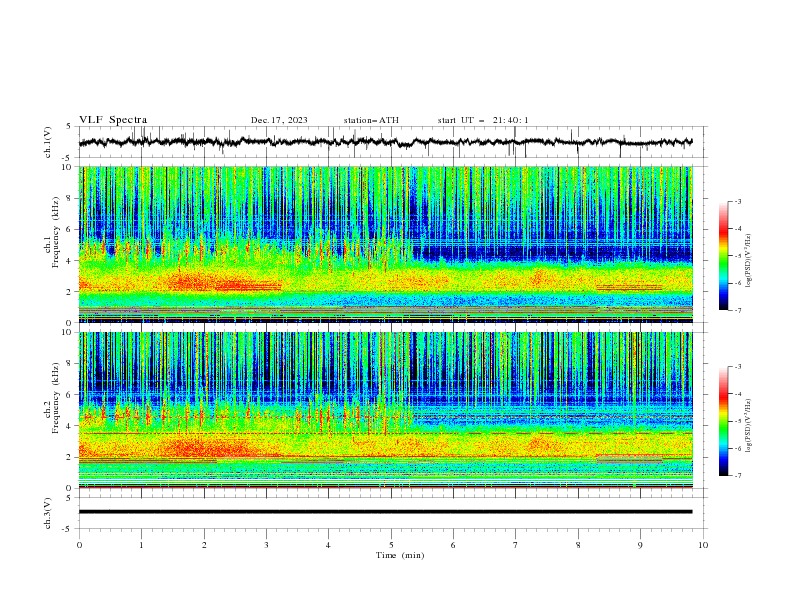Click the time-axis tick label '2'
The height and width of the screenshot is (612, 792).
click(204, 545)
